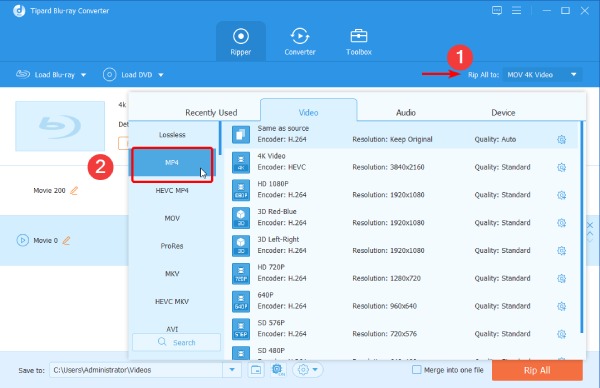Click the Rip All button
Image resolution: width=600 pixels, height=388 pixels.
tap(537, 370)
